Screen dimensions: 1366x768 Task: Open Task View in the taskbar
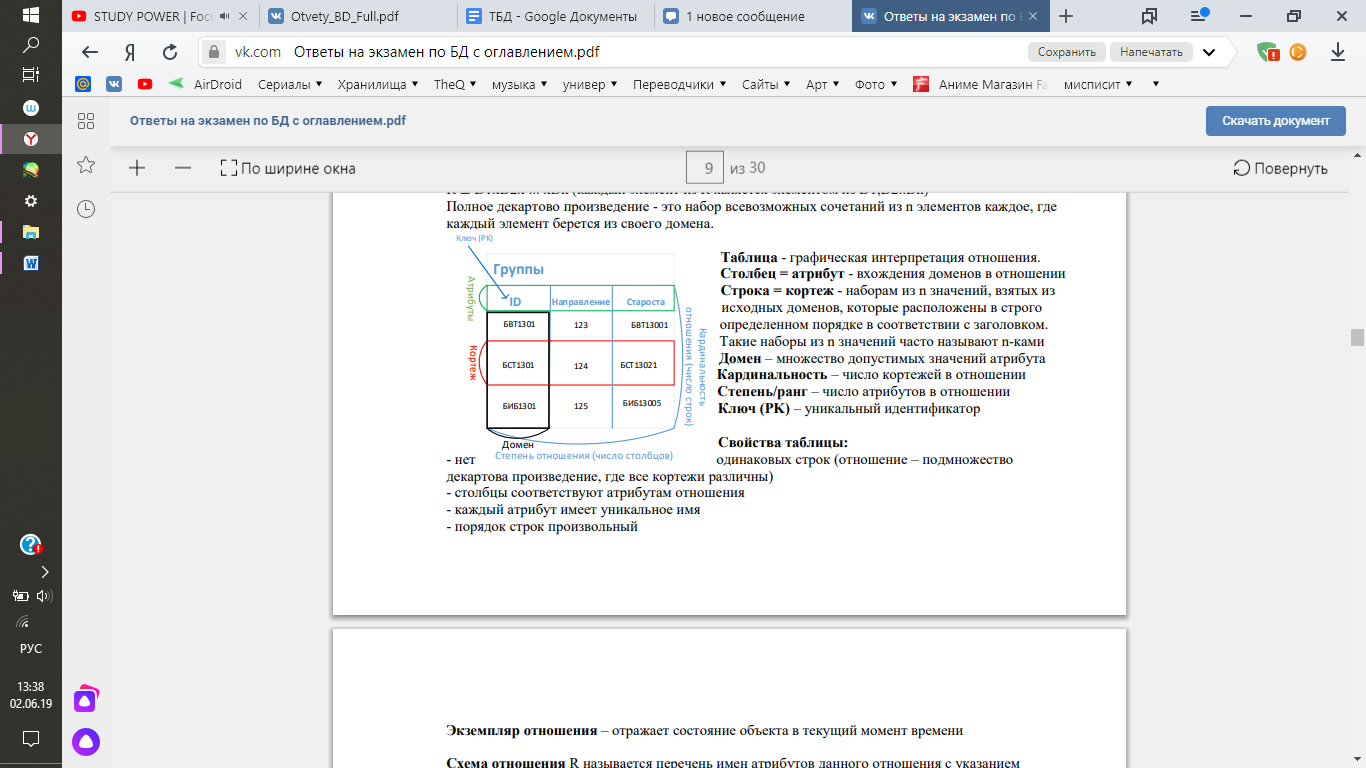(x=30, y=75)
